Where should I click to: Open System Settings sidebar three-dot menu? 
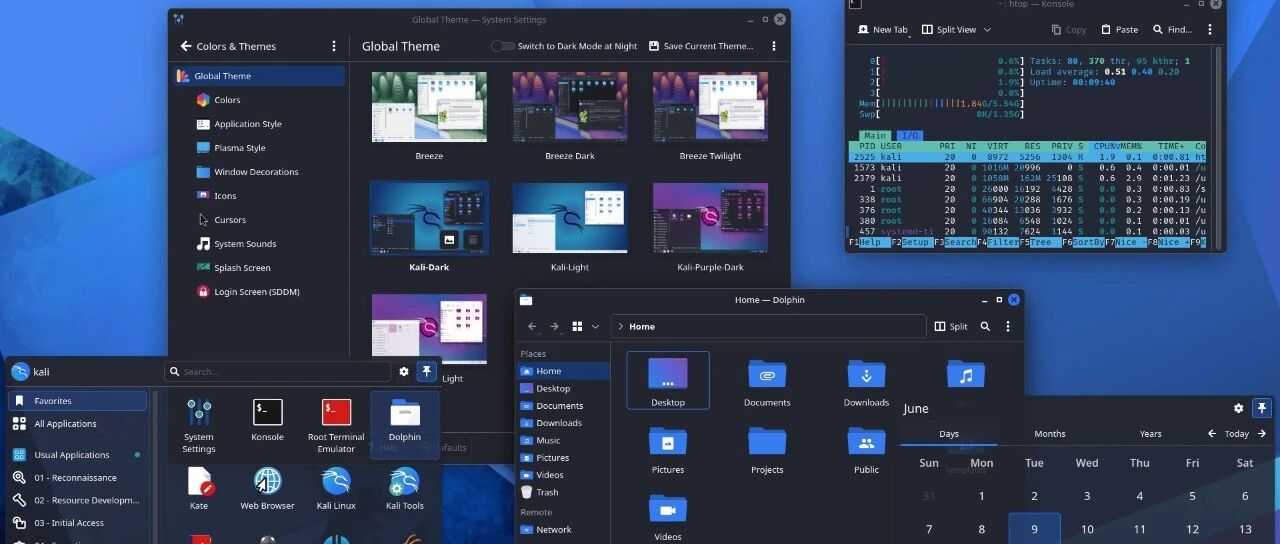334,46
